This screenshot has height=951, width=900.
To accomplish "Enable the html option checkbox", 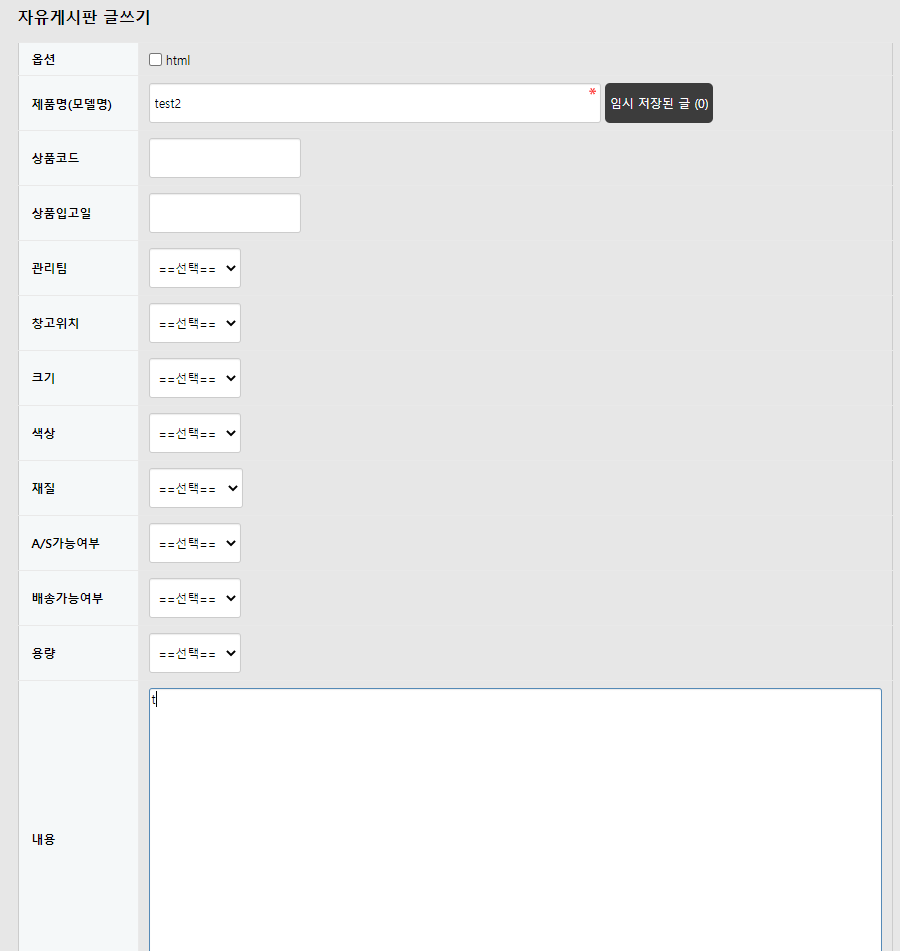I will click(x=155, y=60).
